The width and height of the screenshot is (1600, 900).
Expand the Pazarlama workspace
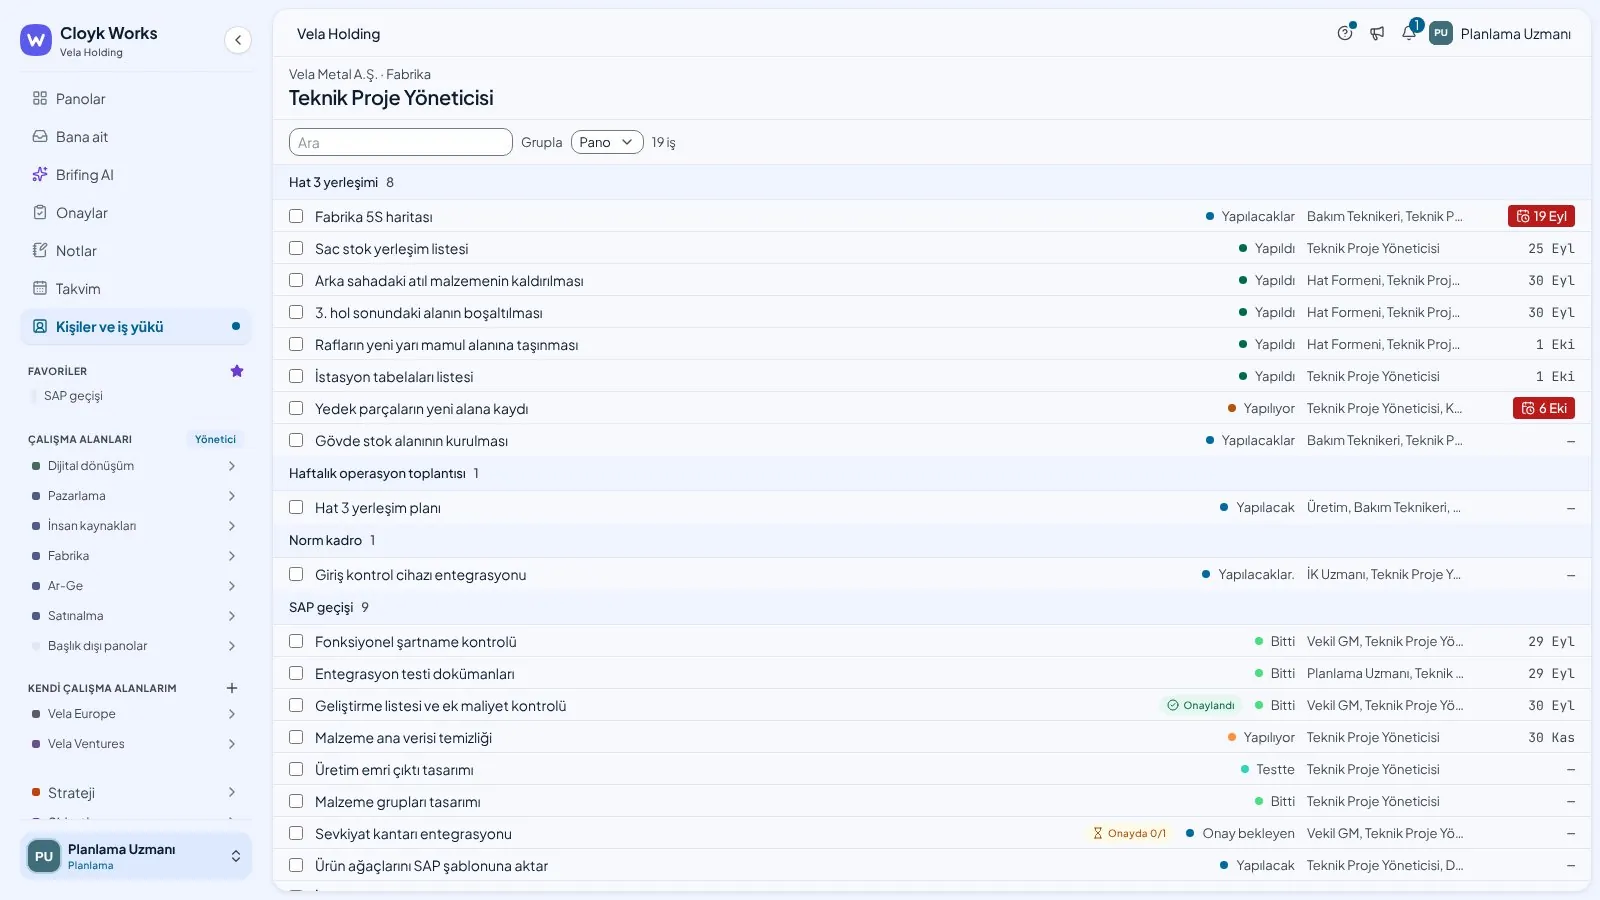tap(232, 496)
